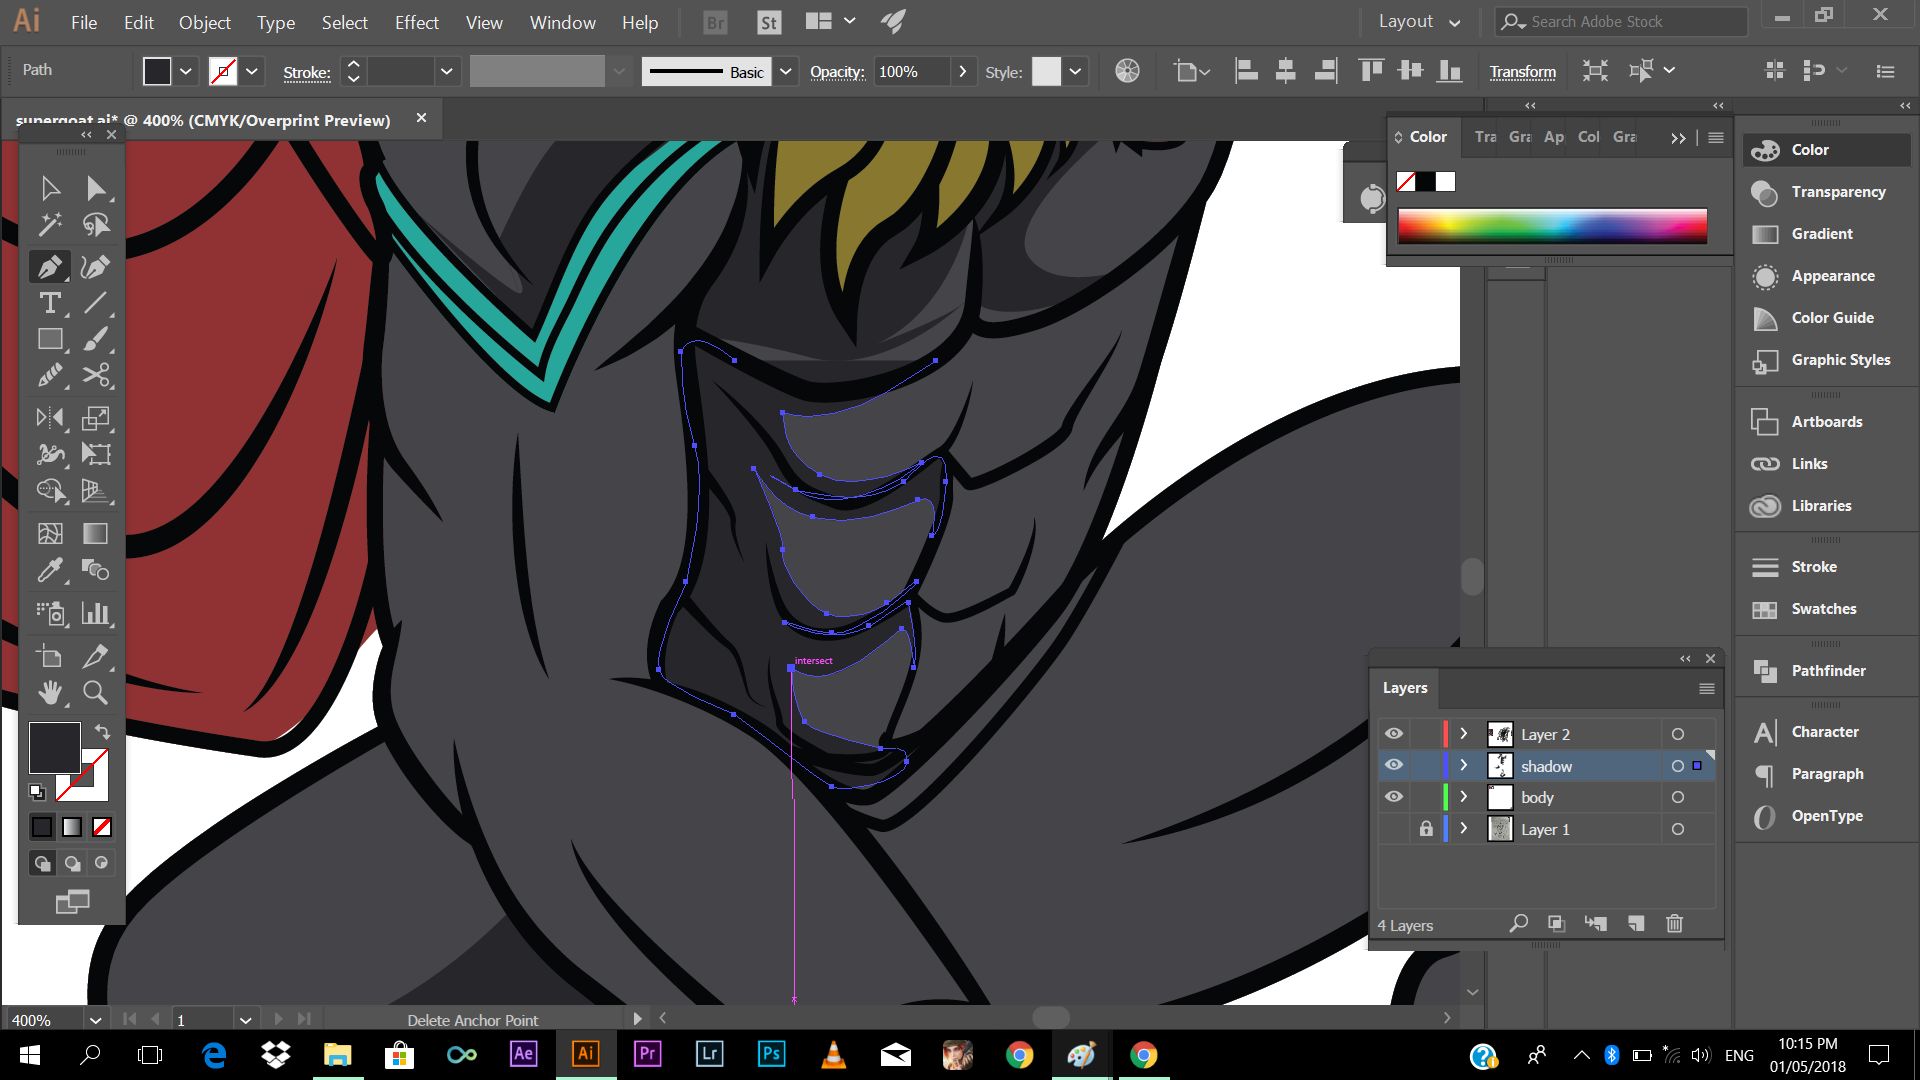Click the Search Adobe Stock field
Screen dimensions: 1920x1080
click(x=1620, y=21)
